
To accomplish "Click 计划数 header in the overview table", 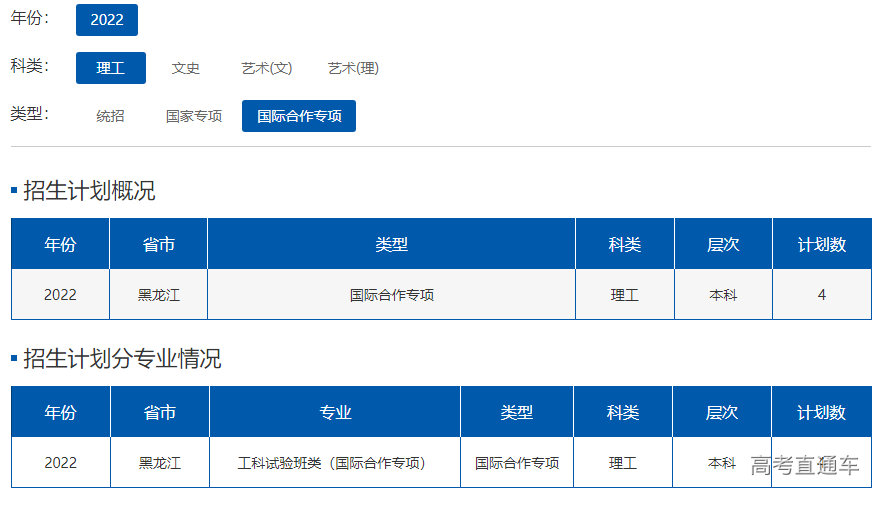I will point(821,244).
